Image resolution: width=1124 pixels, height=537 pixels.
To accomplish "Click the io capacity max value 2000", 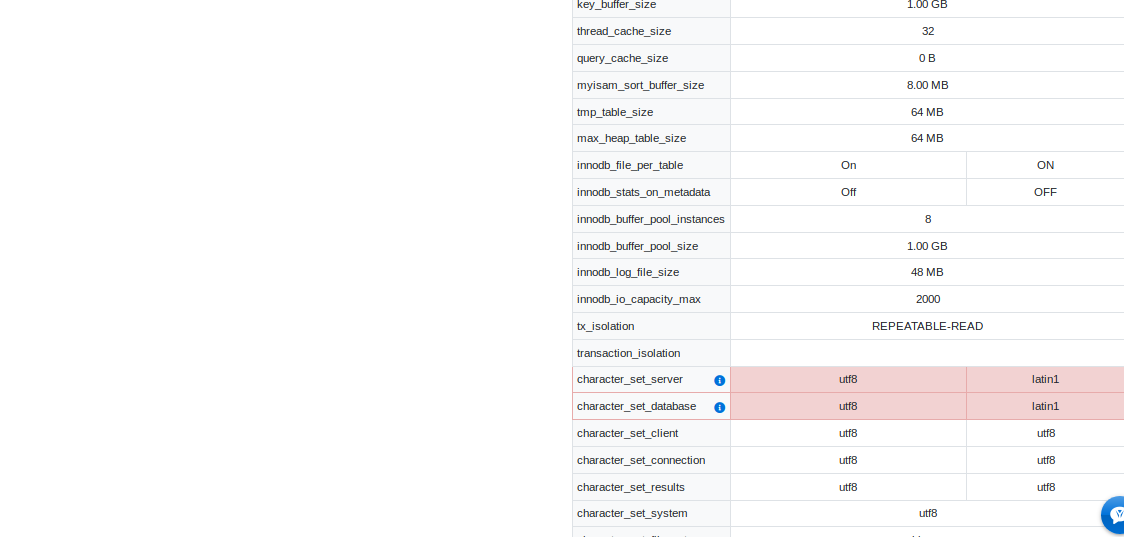I will [x=928, y=299].
